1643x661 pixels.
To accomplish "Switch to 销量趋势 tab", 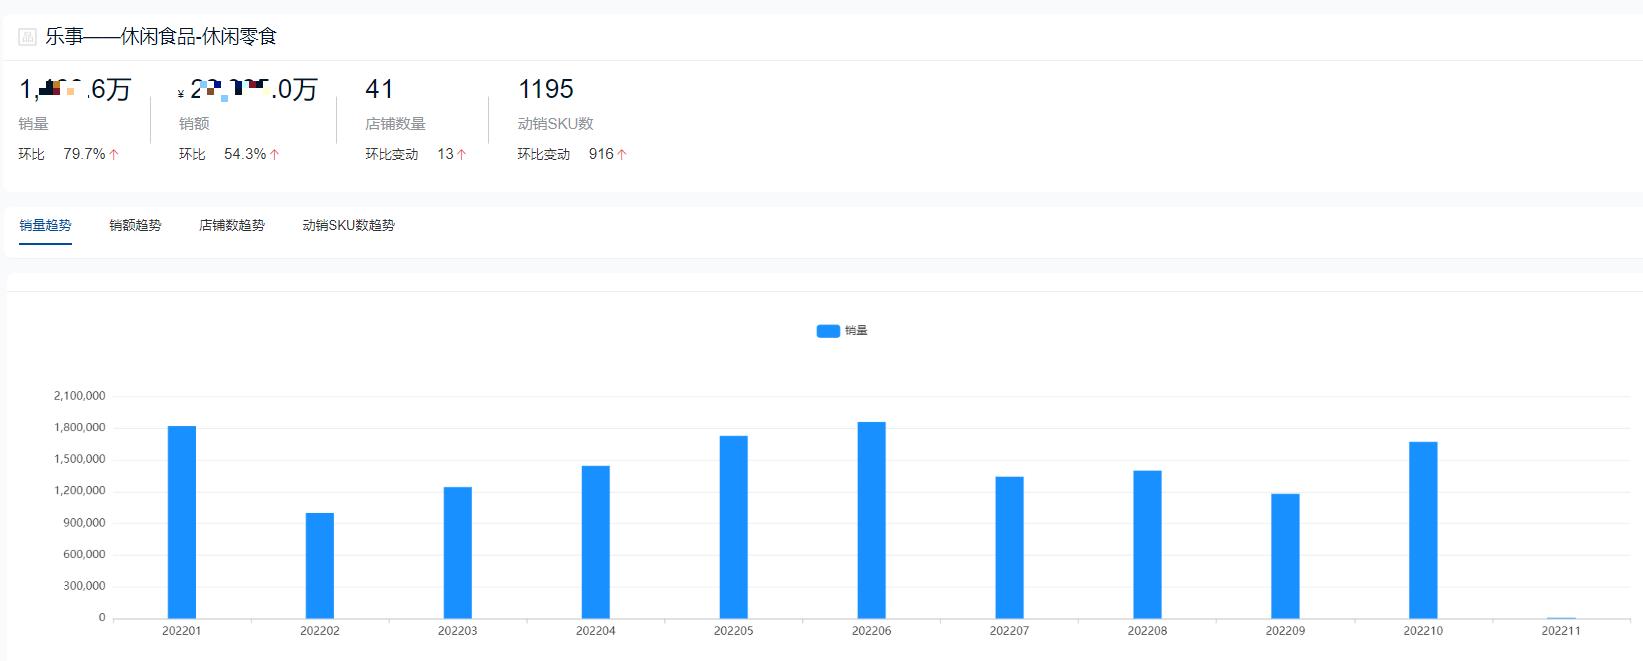I will pos(45,226).
